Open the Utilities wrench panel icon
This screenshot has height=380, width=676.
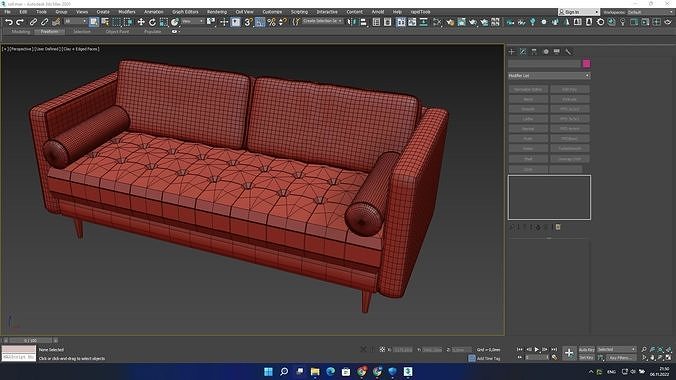point(568,52)
